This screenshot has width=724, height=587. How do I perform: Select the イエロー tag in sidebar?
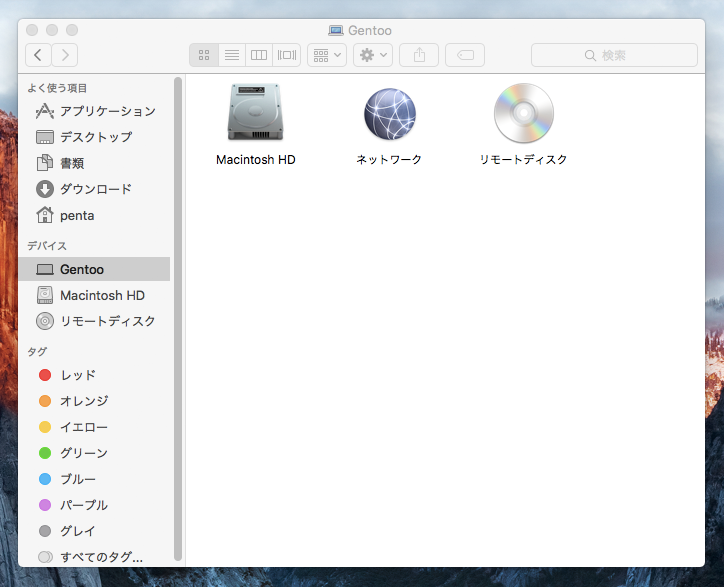pyautogui.click(x=96, y=427)
